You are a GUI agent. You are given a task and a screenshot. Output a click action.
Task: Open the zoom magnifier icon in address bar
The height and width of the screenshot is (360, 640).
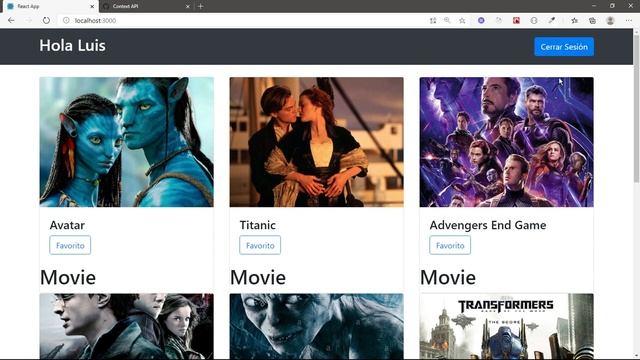447,20
